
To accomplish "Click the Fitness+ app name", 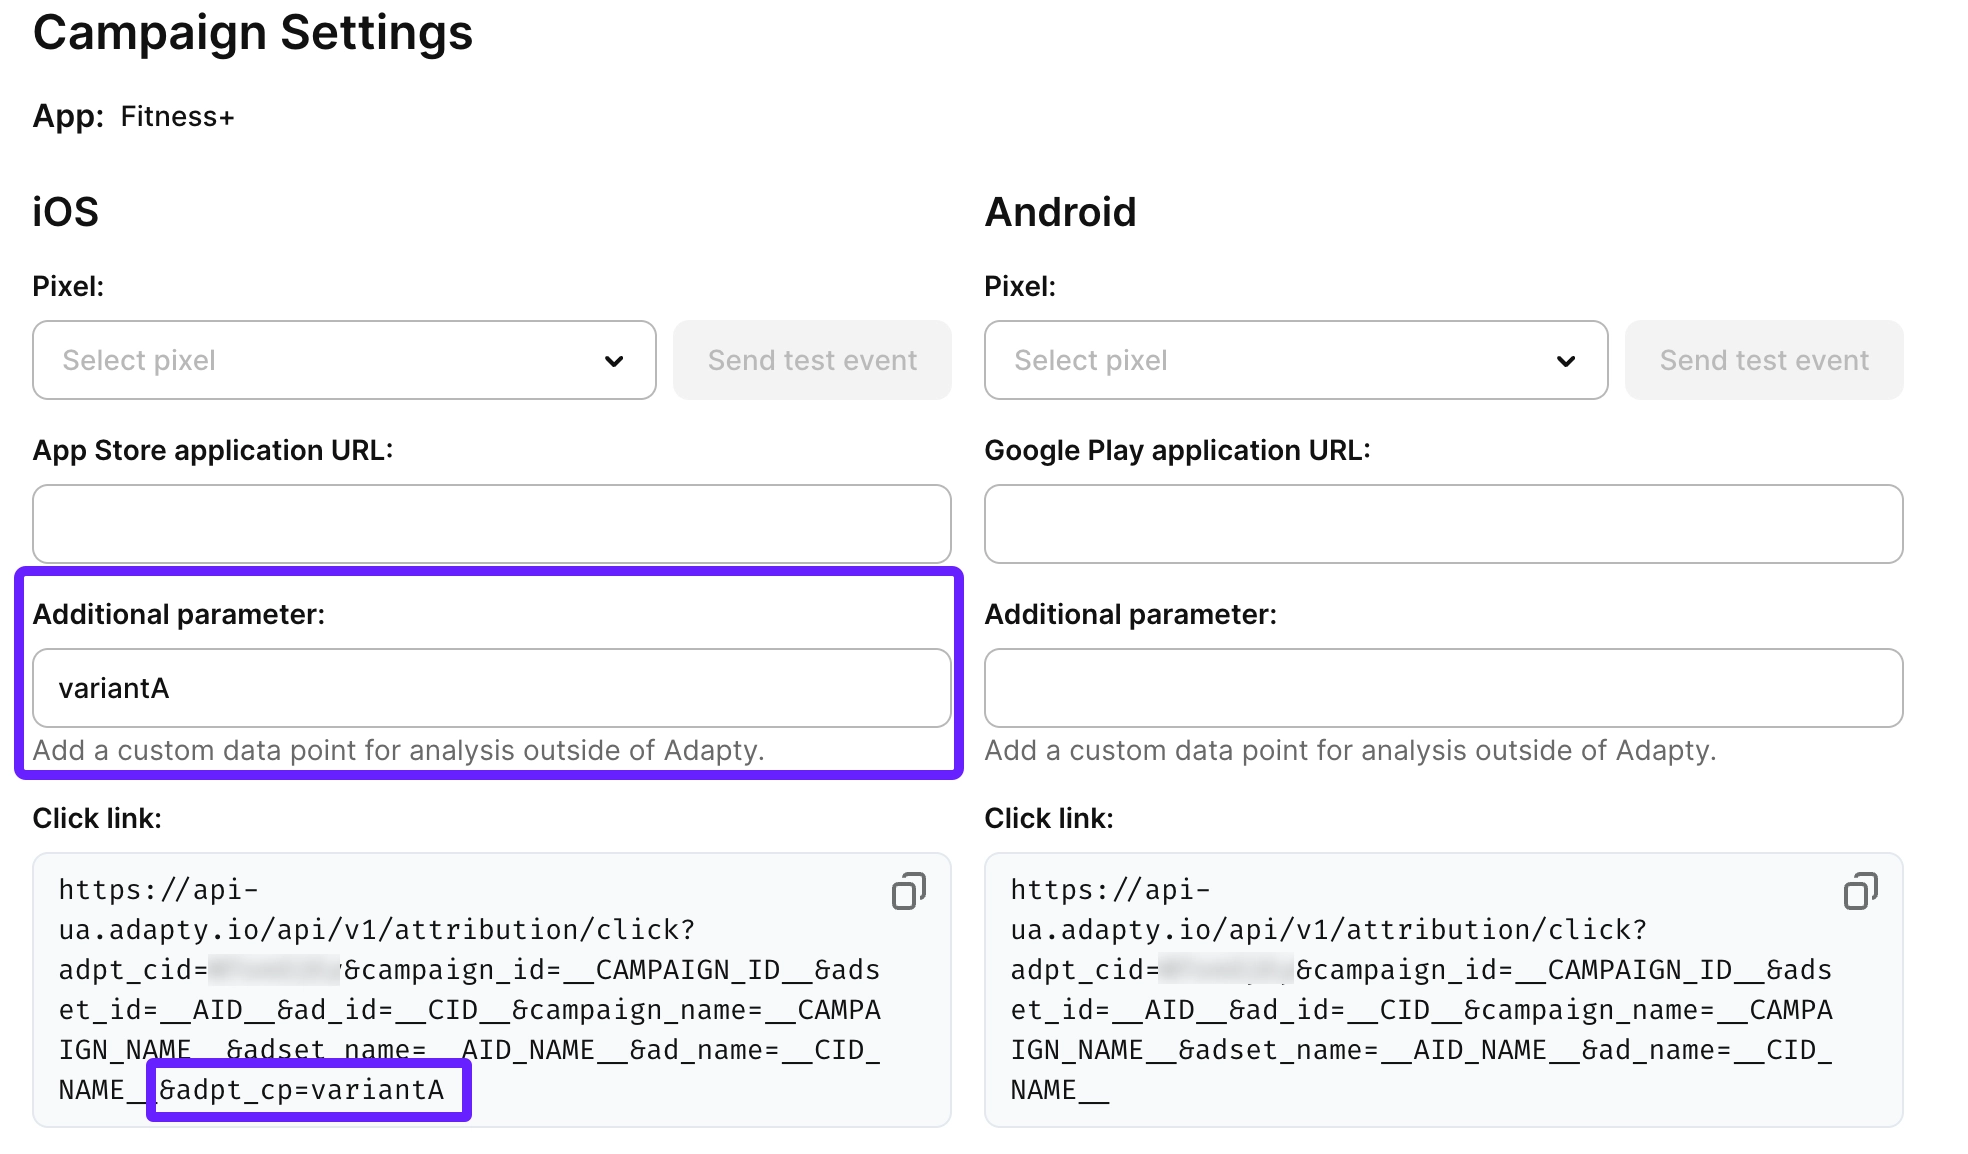I will point(177,116).
